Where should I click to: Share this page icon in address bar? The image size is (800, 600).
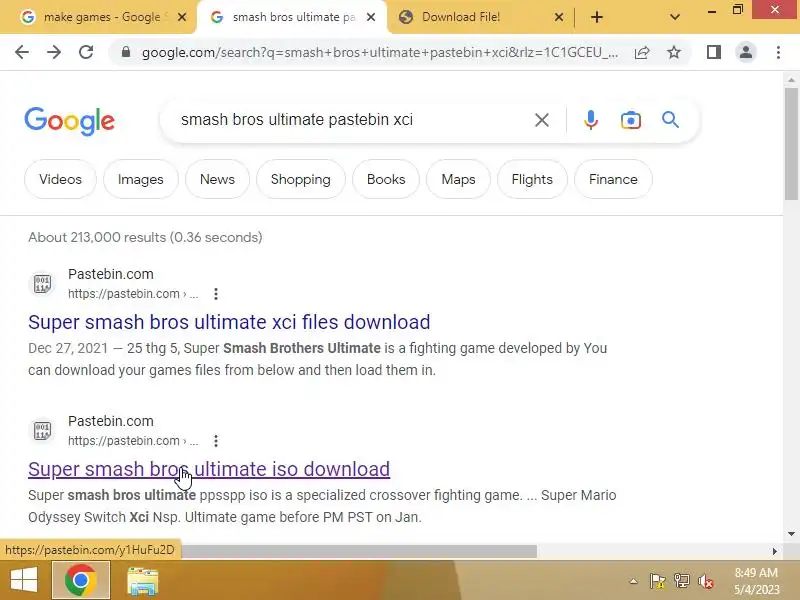[642, 52]
